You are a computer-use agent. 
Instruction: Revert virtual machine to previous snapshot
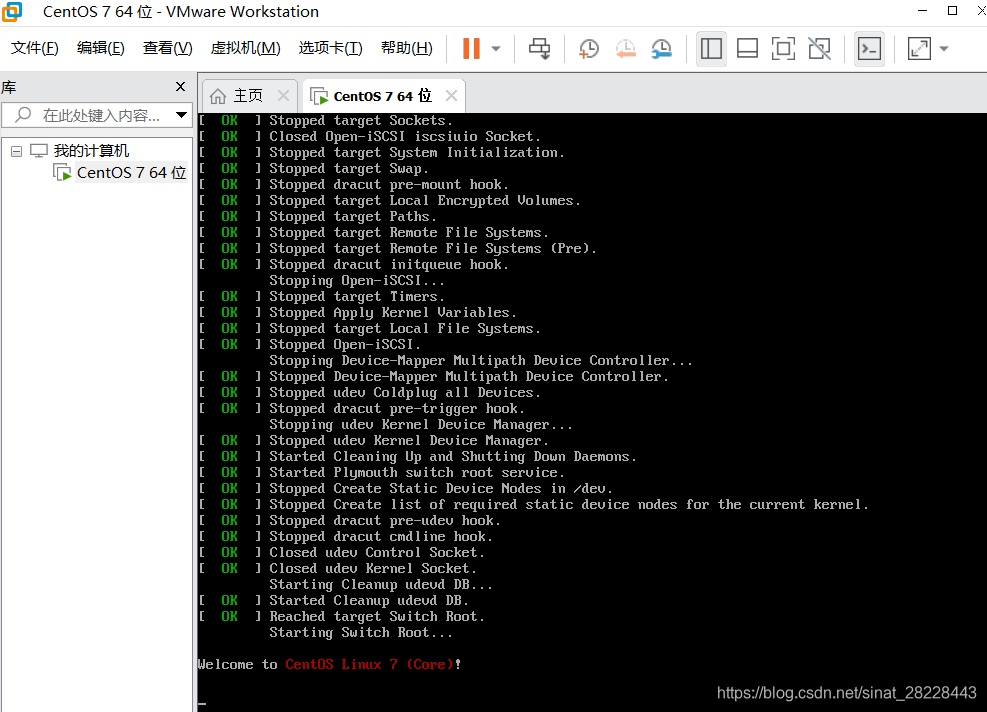pyautogui.click(x=625, y=48)
